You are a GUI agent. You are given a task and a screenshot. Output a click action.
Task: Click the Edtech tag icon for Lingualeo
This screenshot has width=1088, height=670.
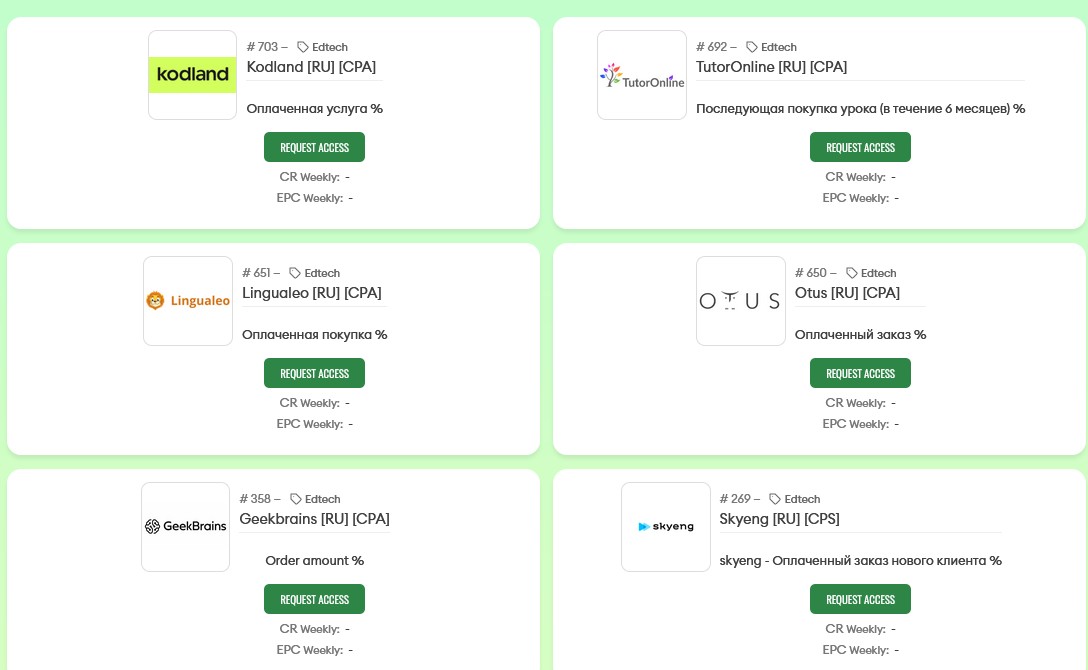[295, 273]
